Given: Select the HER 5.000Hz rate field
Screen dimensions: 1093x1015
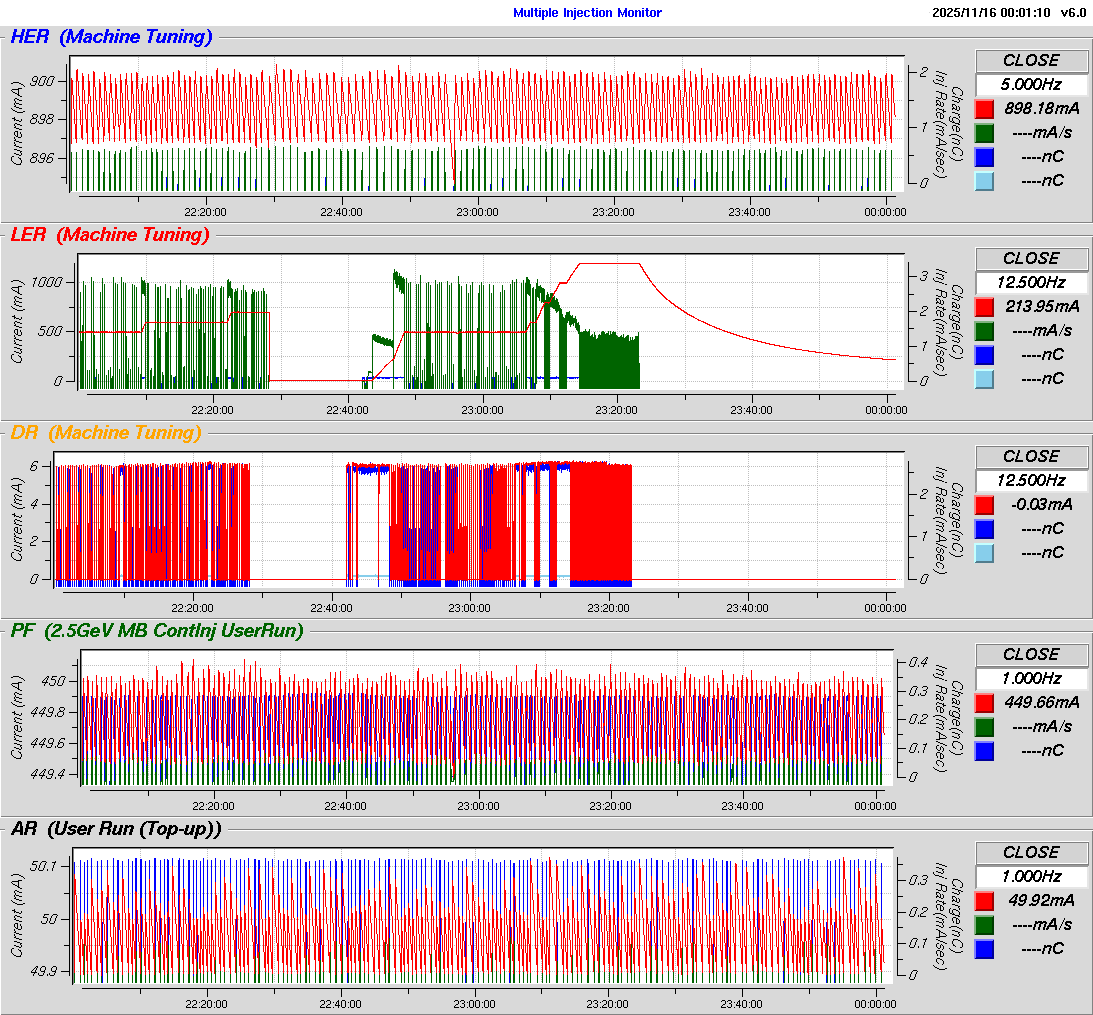Looking at the screenshot, I should [1031, 84].
